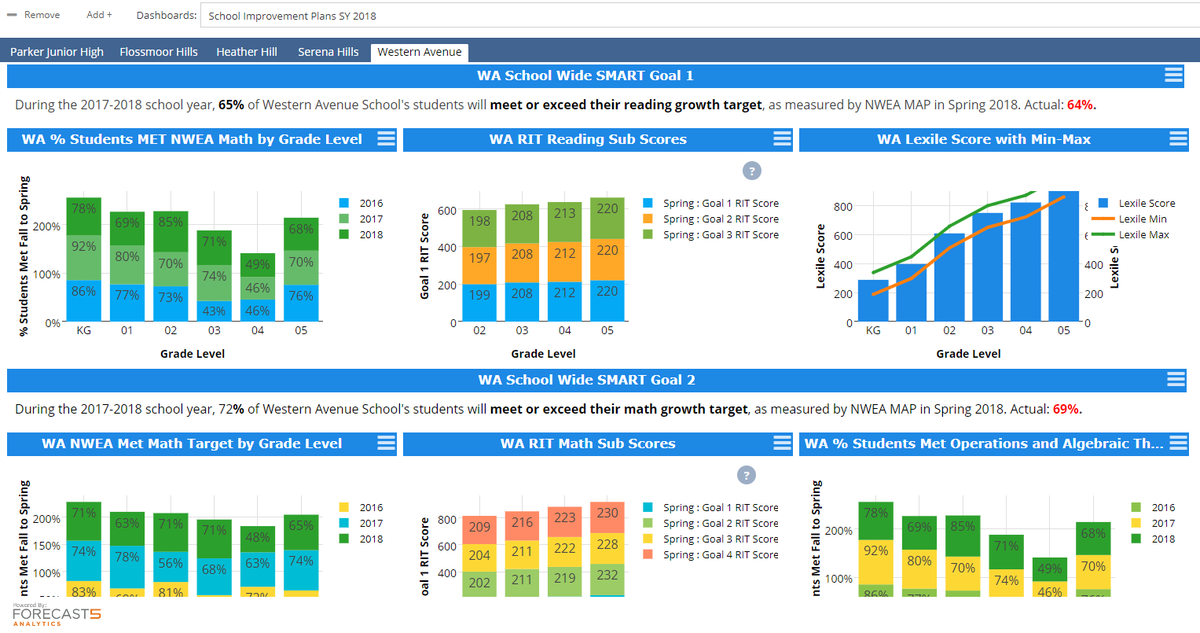Click Remove dashboard button

point(35,15)
